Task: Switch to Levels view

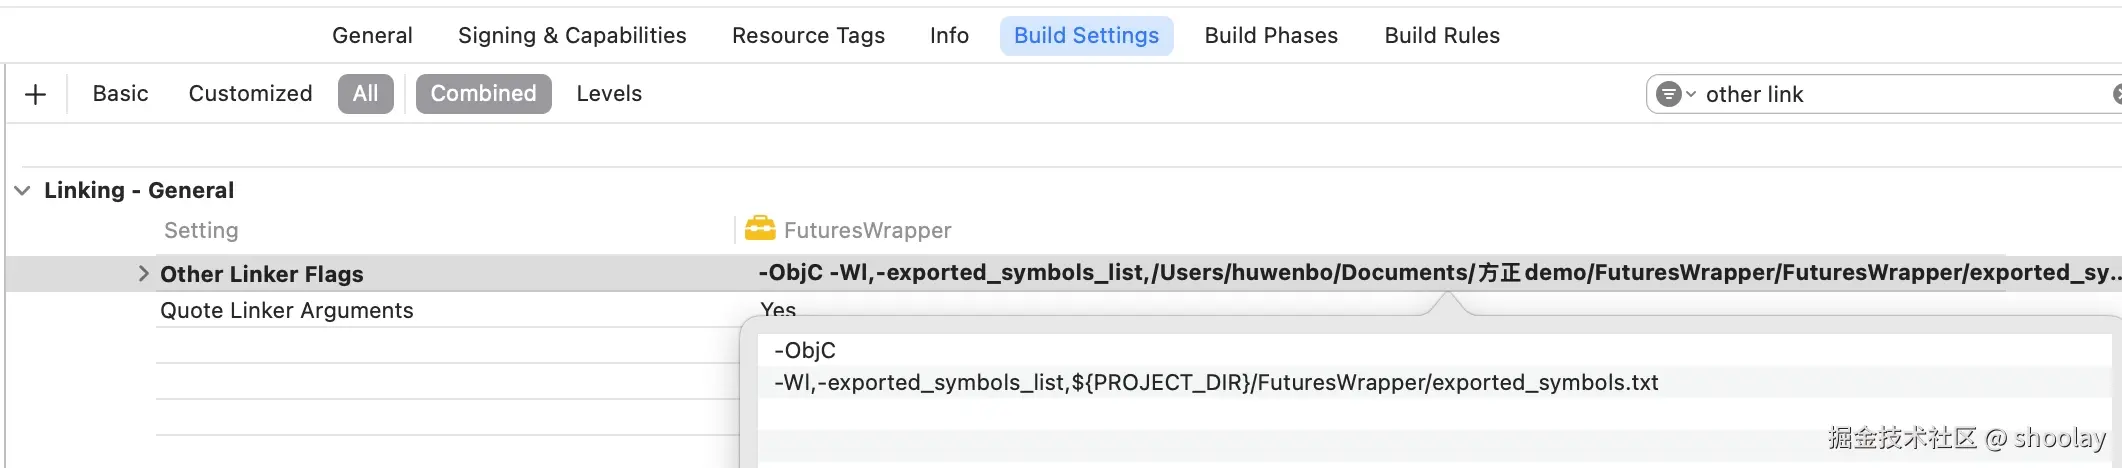Action: pos(609,94)
